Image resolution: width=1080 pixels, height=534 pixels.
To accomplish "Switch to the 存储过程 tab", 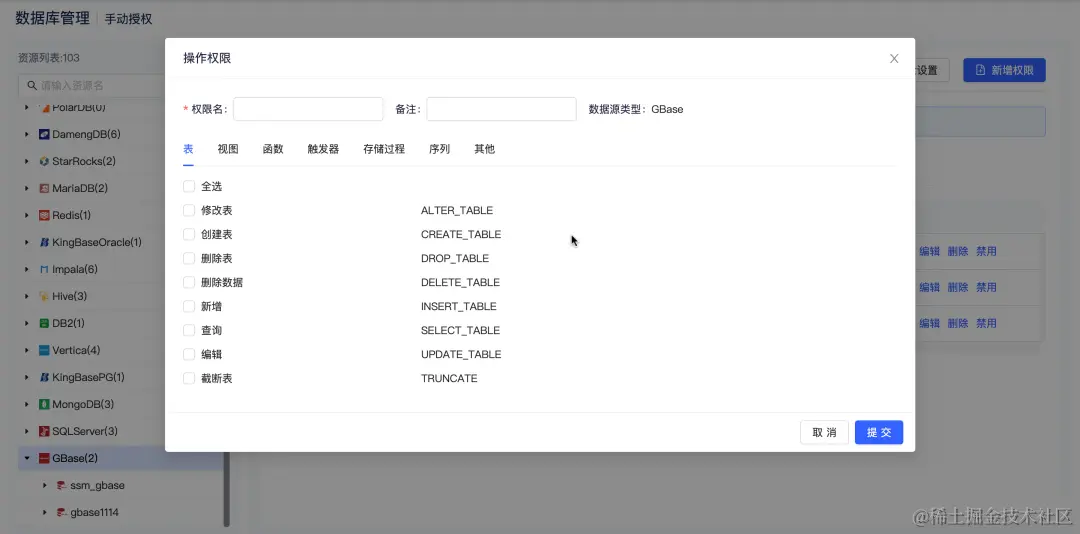I will click(384, 149).
